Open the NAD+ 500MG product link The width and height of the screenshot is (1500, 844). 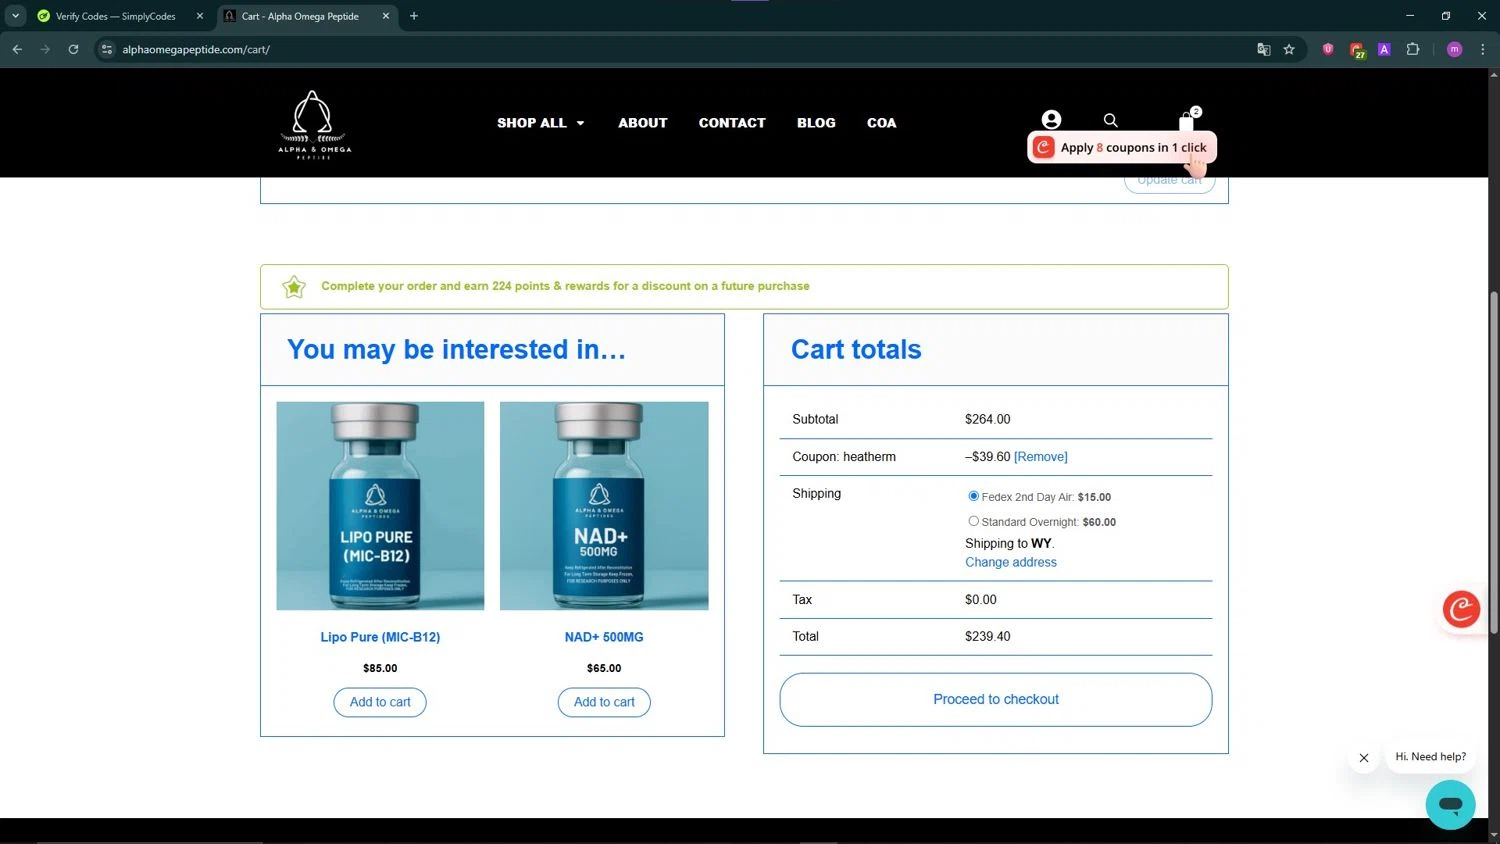pyautogui.click(x=604, y=637)
